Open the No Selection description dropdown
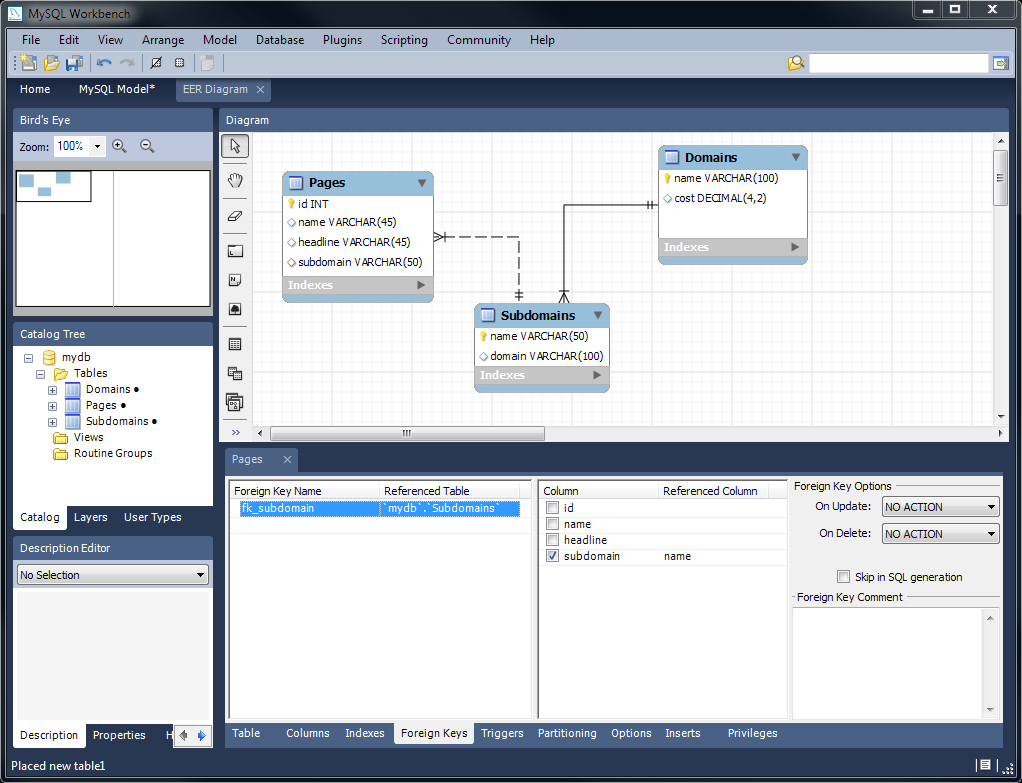 (113, 575)
